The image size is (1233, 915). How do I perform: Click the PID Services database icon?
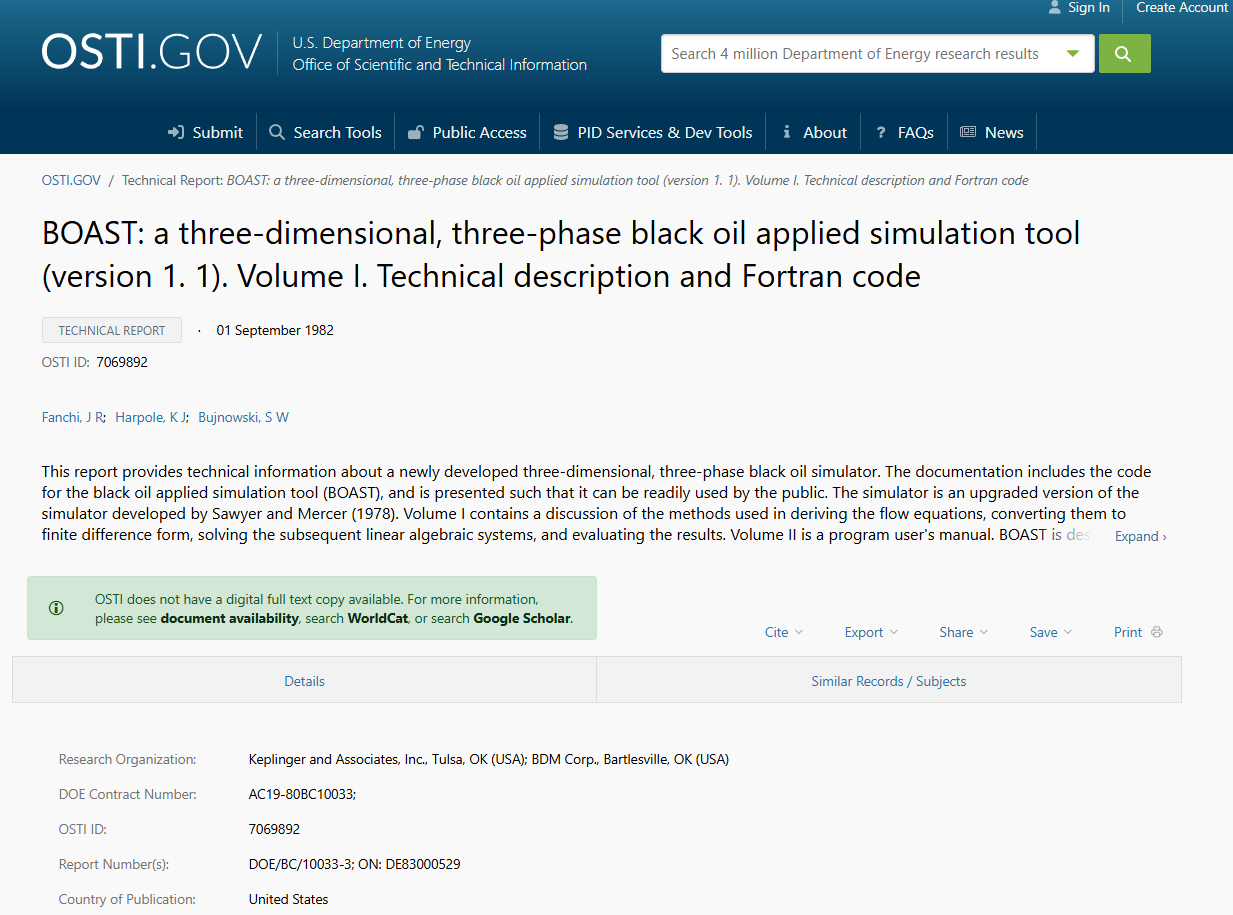pyautogui.click(x=561, y=133)
